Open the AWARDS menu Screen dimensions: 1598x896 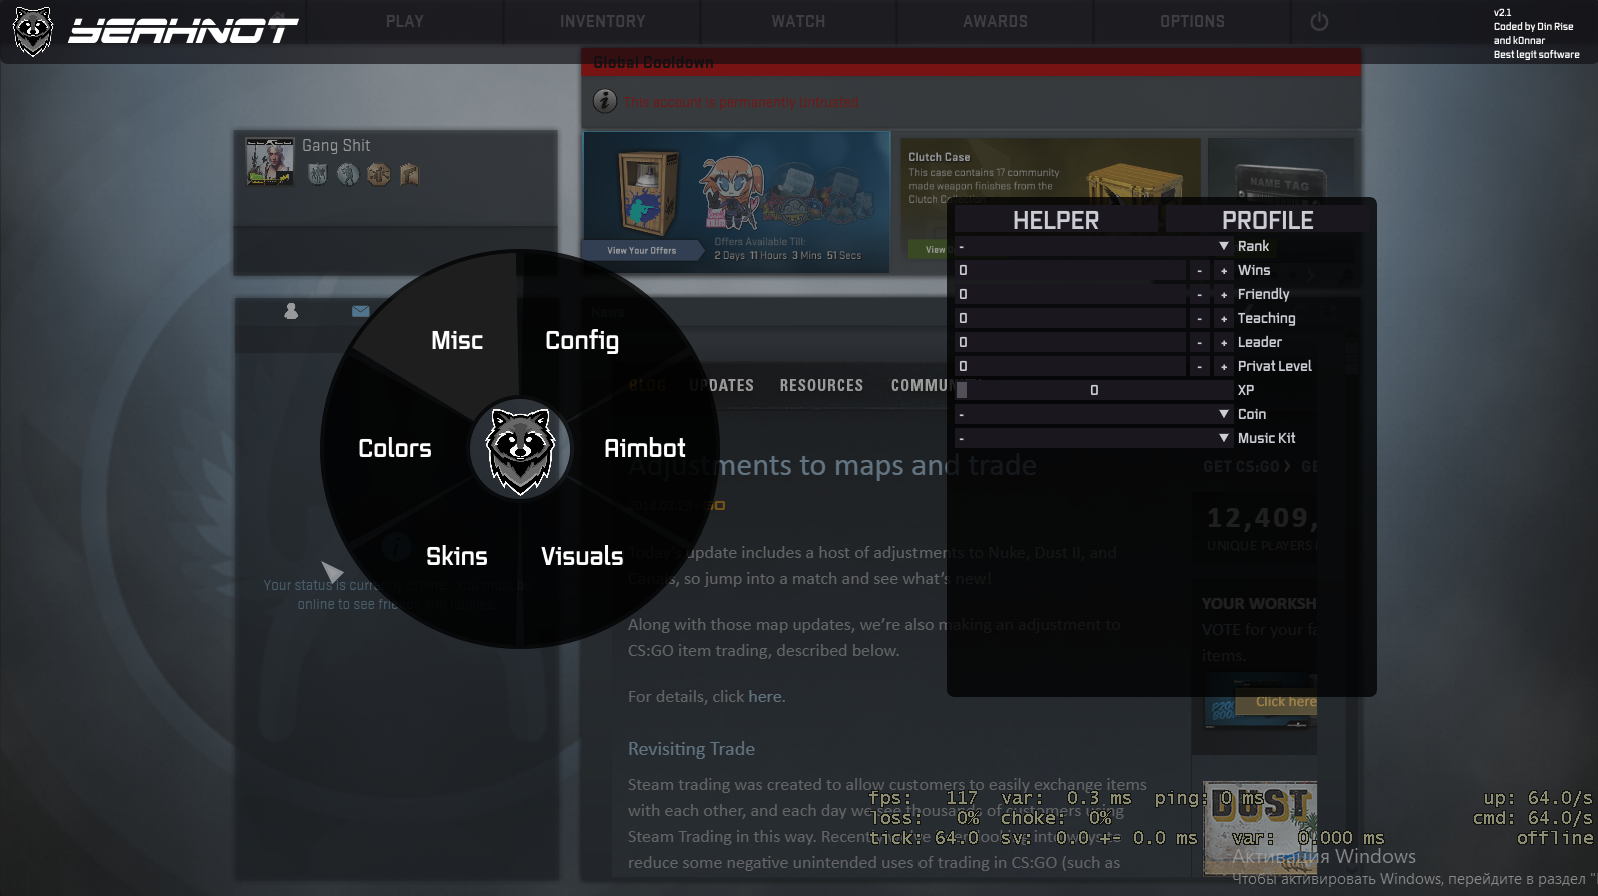(x=995, y=21)
